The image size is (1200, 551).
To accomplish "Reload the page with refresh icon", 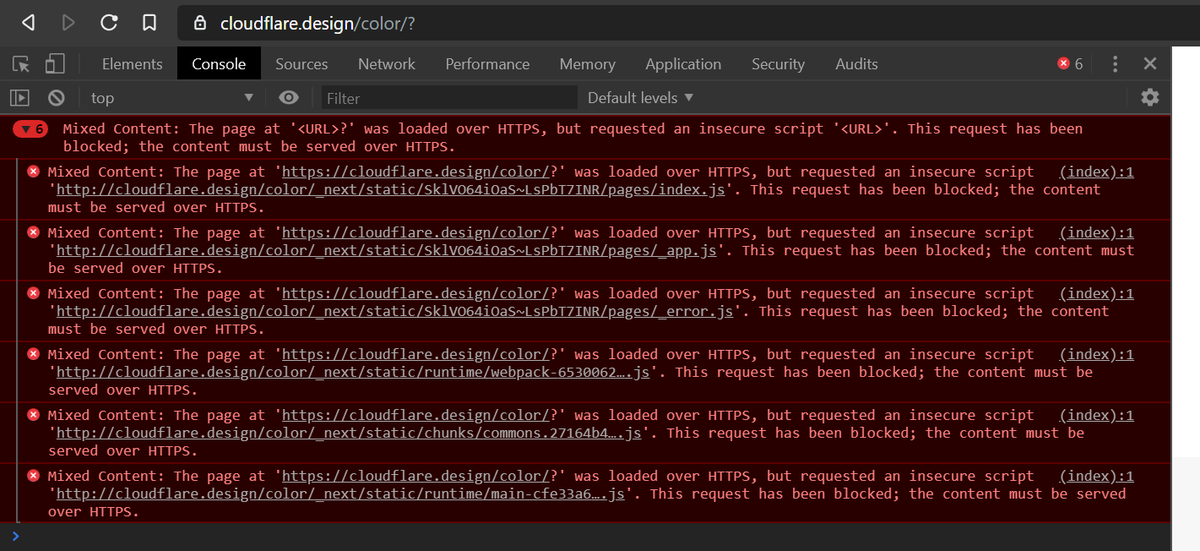I will [x=109, y=22].
